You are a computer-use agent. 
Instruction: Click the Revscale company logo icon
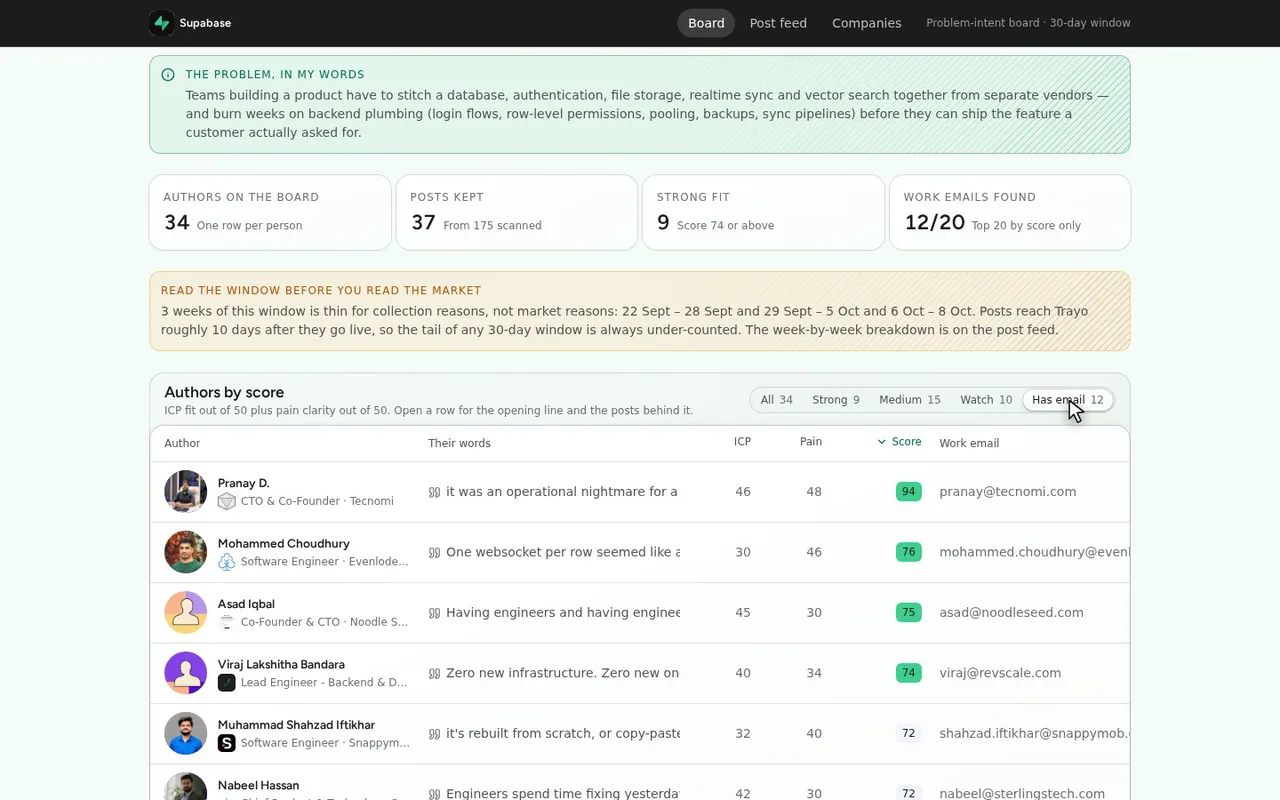(x=227, y=683)
